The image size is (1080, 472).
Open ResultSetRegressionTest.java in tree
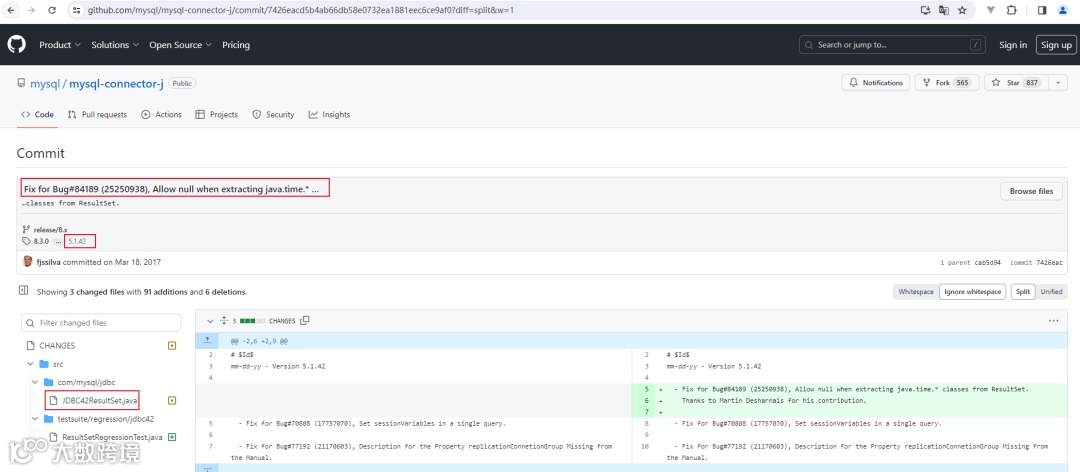point(112,437)
